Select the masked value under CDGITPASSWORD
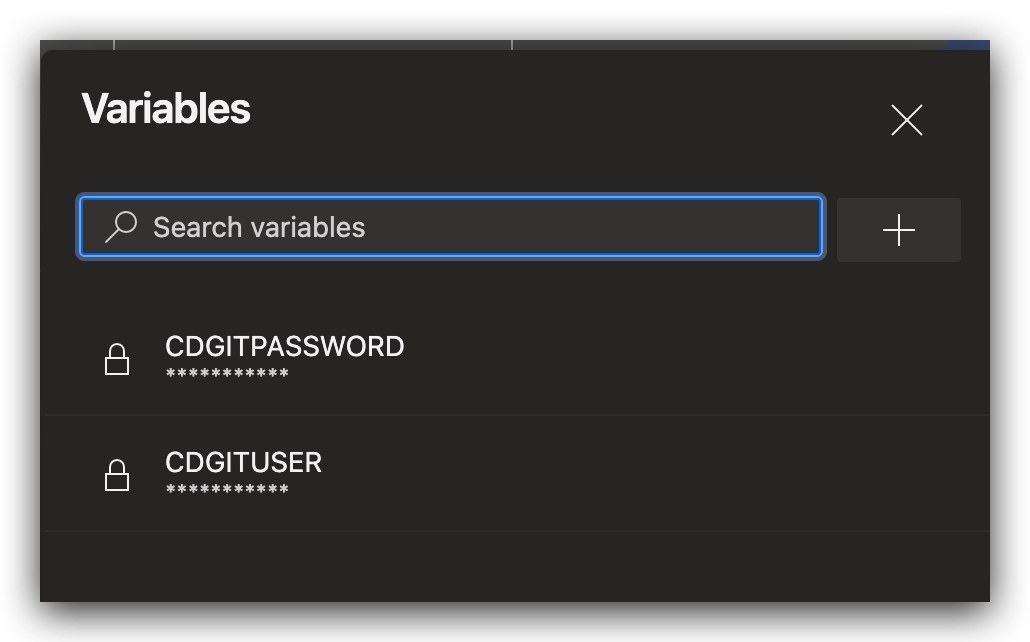1030x642 pixels. coord(227,374)
